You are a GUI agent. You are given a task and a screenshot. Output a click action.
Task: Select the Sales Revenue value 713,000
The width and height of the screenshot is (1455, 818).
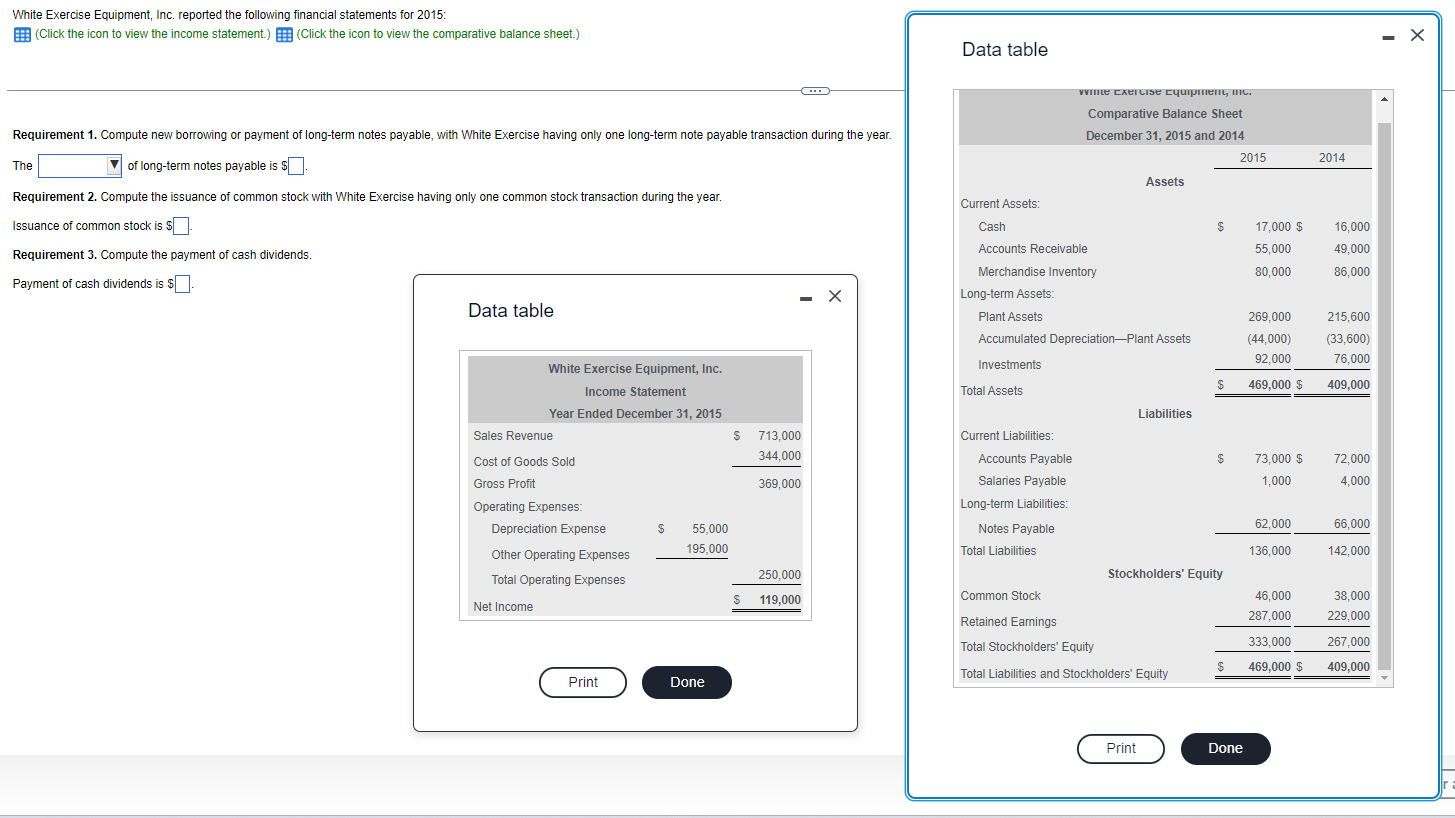pos(779,436)
